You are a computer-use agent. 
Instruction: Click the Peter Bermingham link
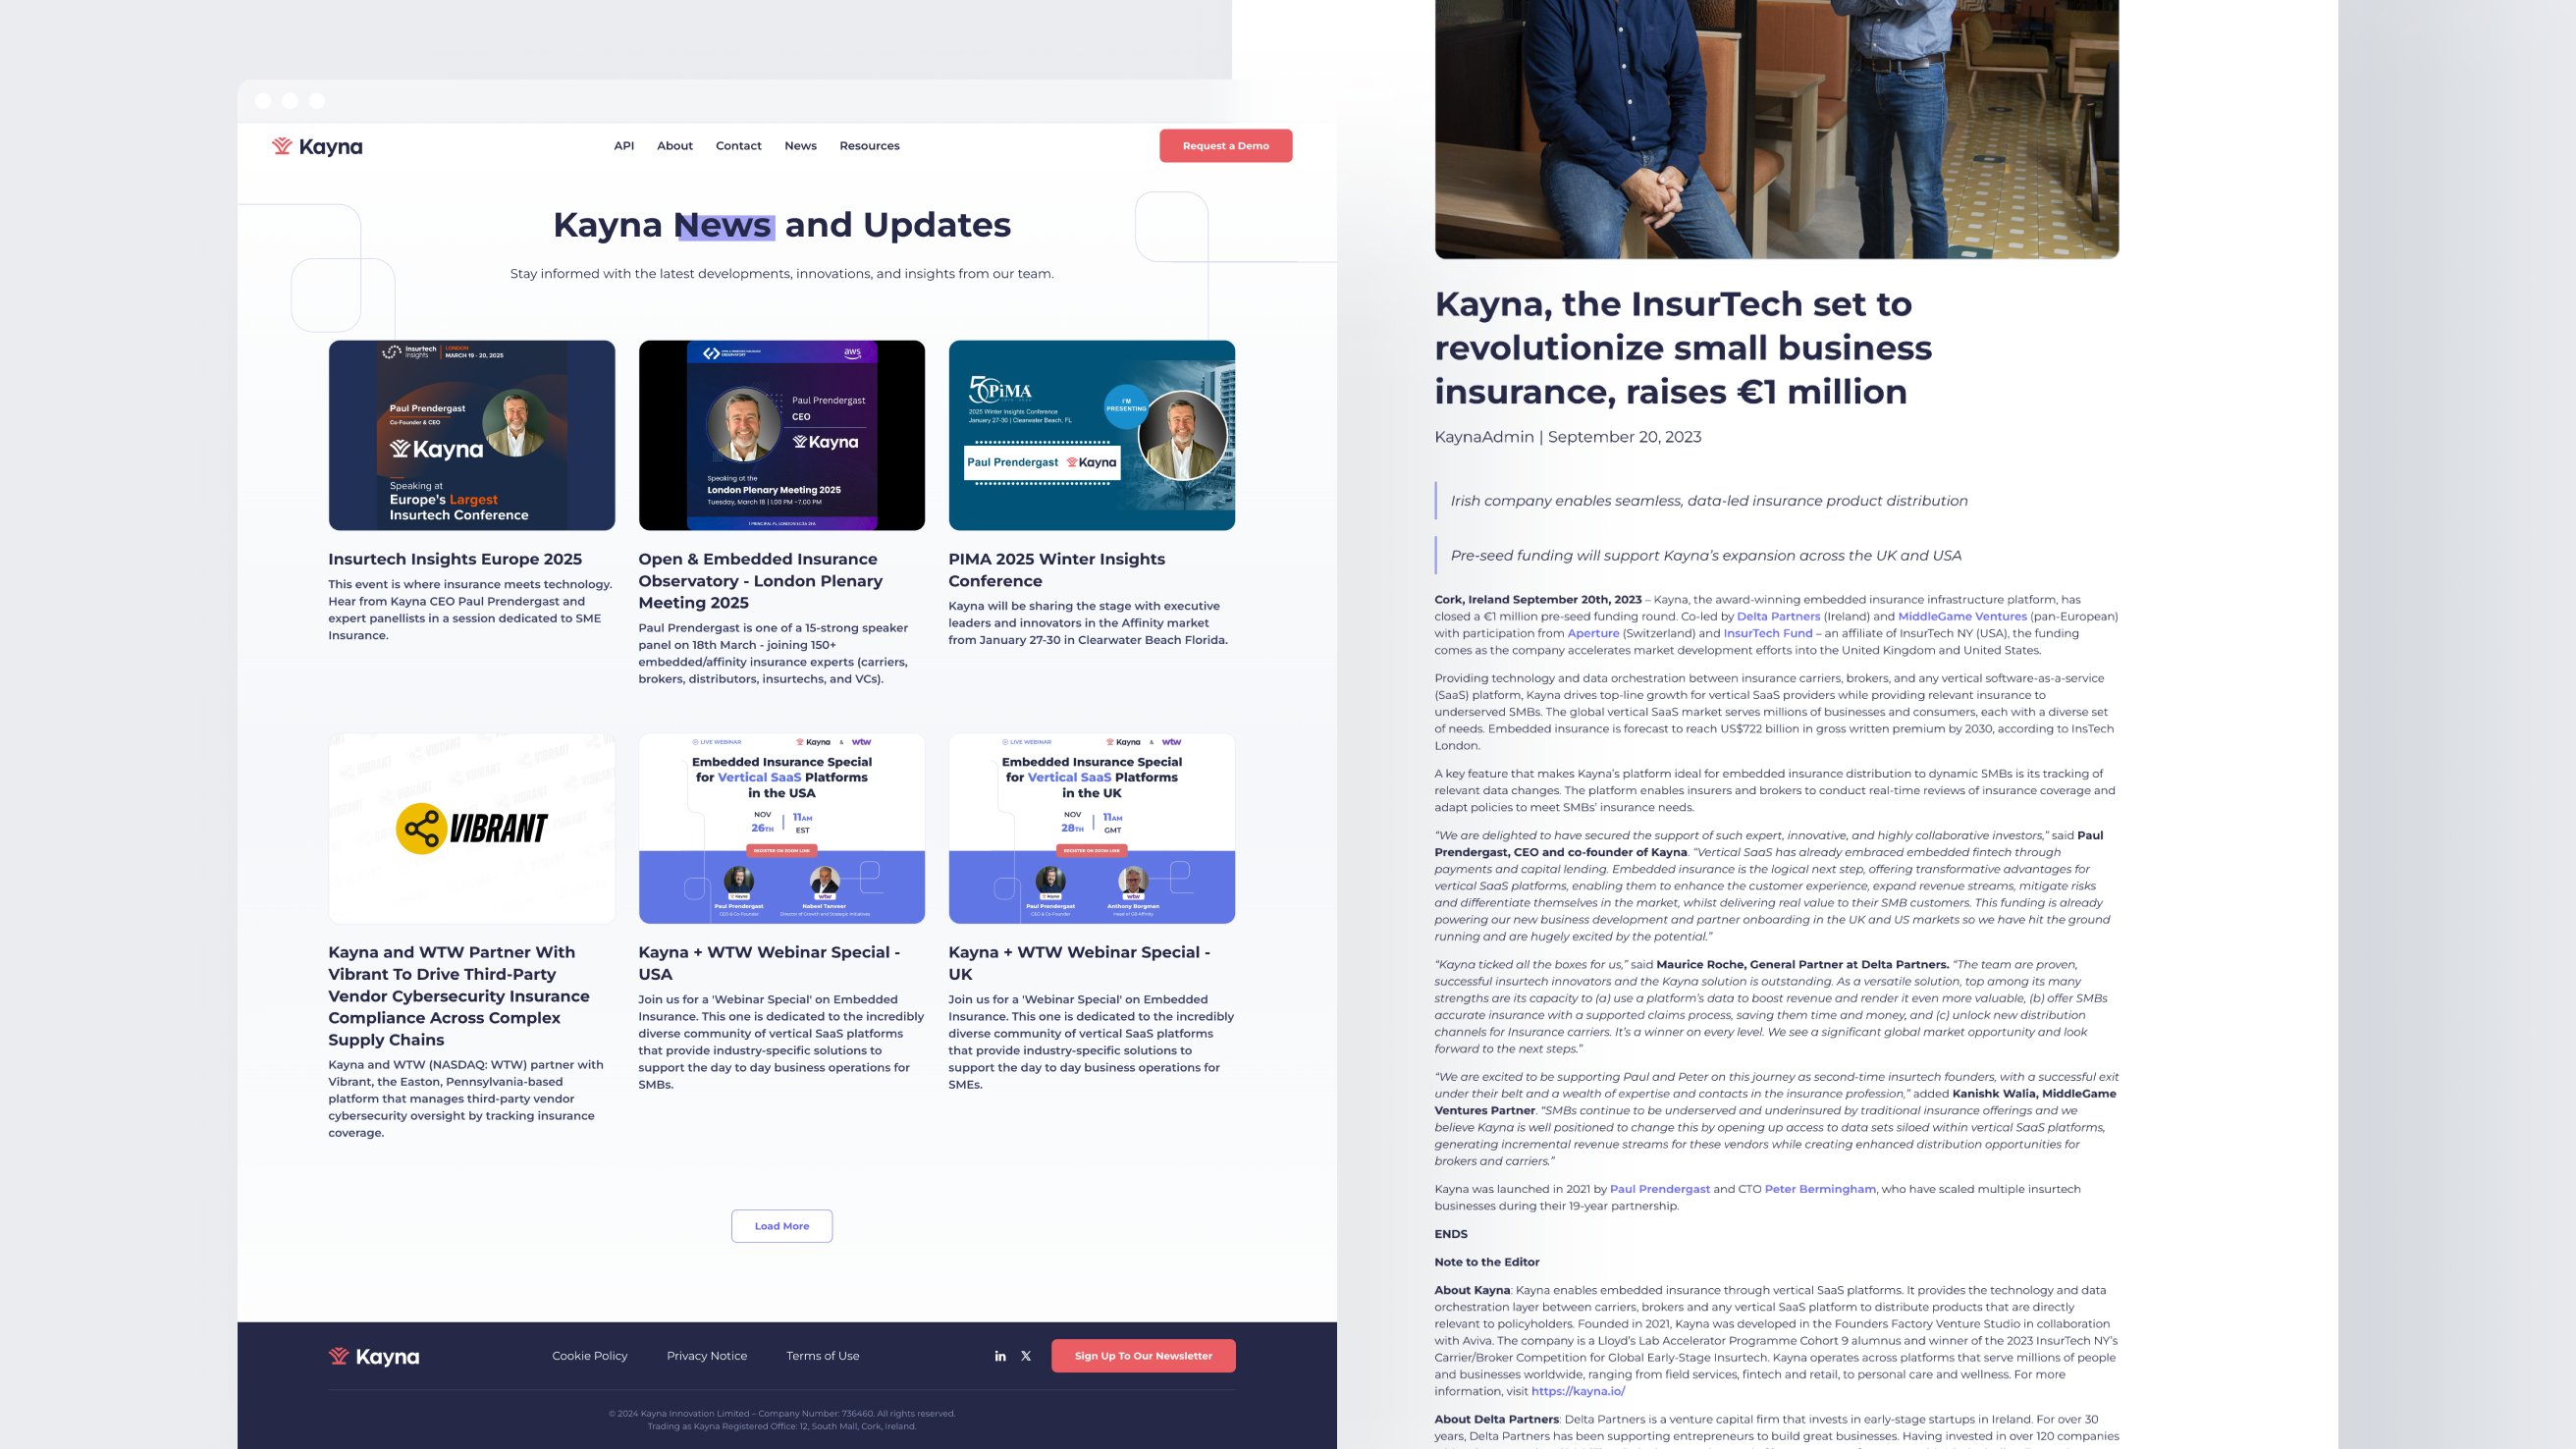(x=1819, y=1189)
